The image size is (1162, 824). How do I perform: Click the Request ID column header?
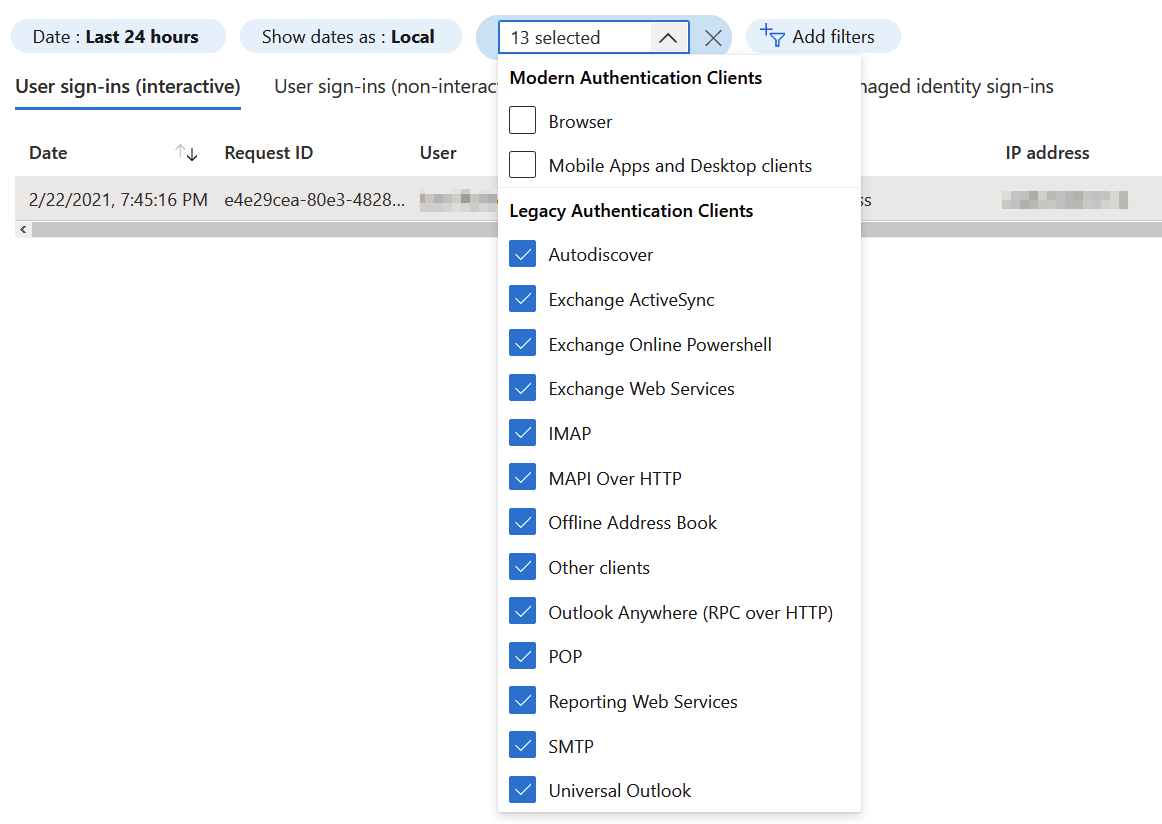tap(269, 153)
